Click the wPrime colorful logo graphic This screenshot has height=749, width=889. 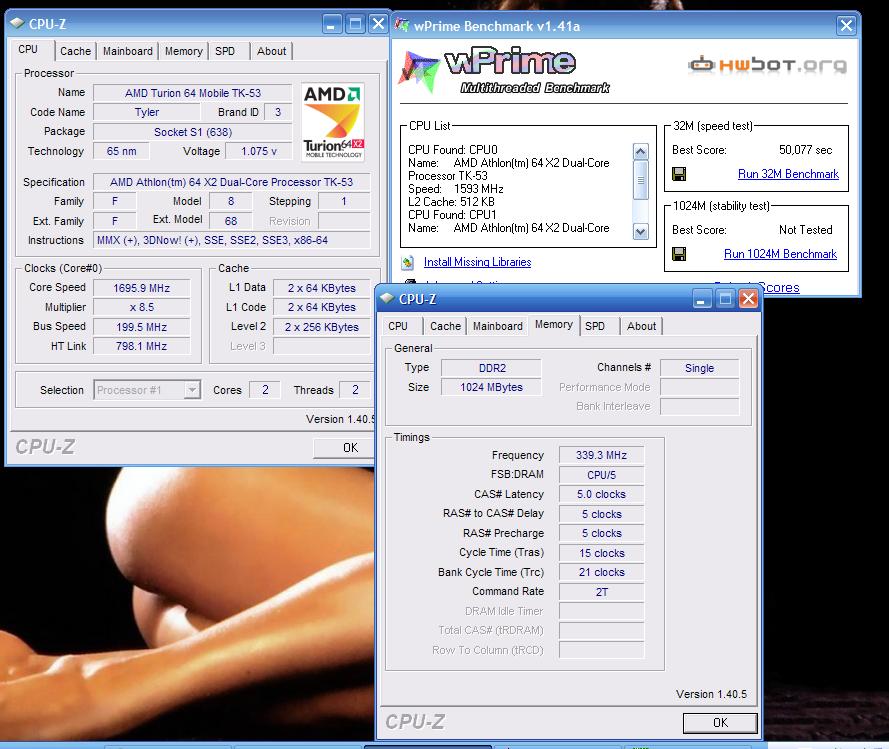point(418,71)
